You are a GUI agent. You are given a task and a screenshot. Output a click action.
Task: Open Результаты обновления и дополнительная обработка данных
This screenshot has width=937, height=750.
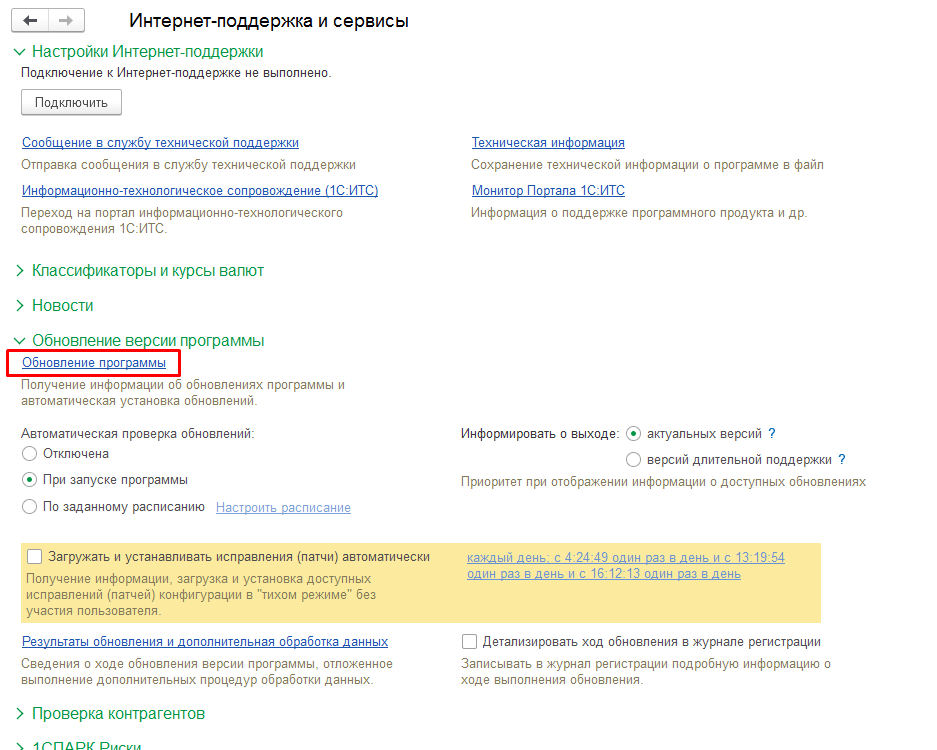coord(205,642)
